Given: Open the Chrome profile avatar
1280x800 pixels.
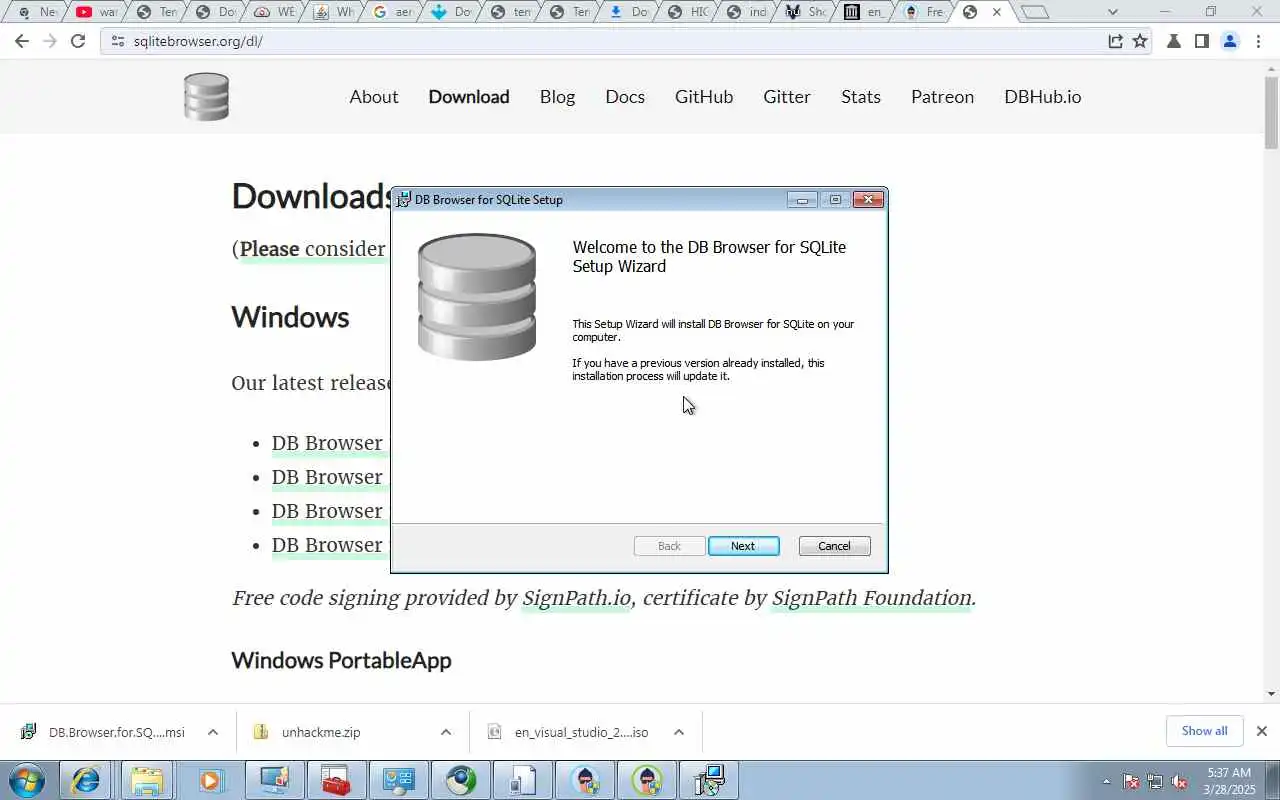Looking at the screenshot, I should click(x=1230, y=41).
